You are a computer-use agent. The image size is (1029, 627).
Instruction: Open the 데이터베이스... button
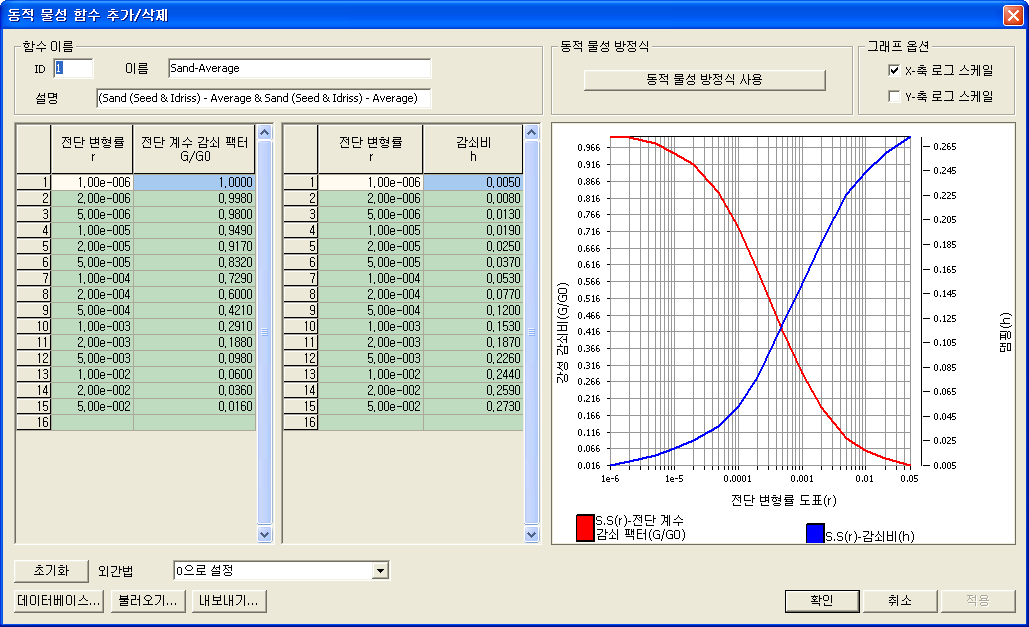[x=59, y=601]
